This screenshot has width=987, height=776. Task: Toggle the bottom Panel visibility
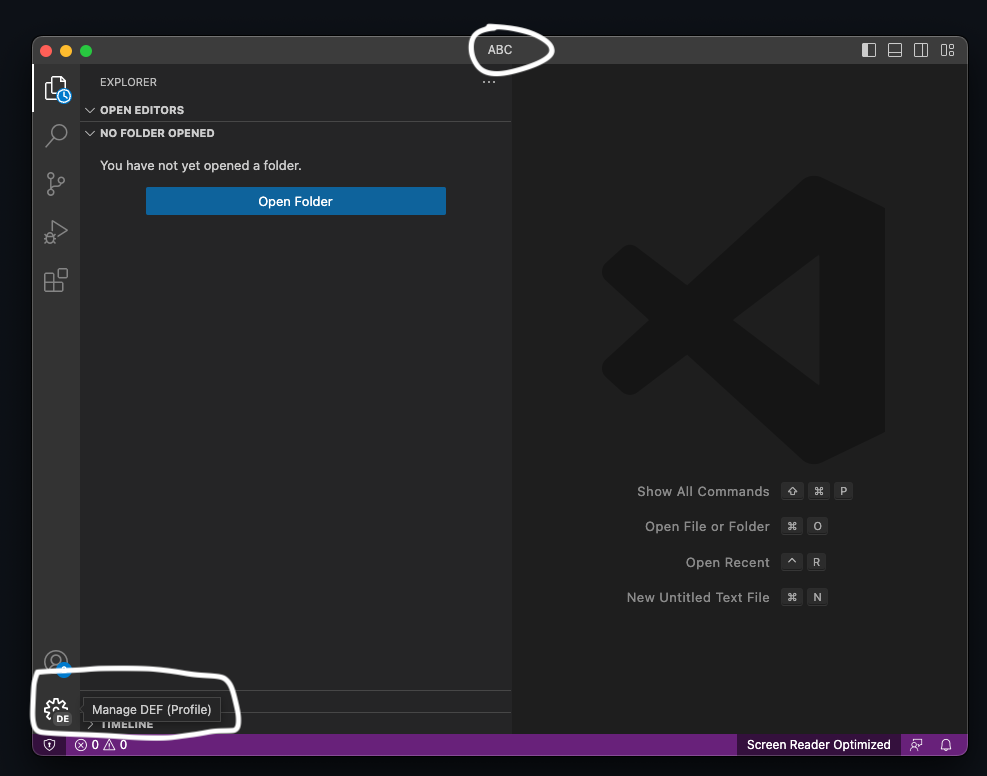coord(894,49)
